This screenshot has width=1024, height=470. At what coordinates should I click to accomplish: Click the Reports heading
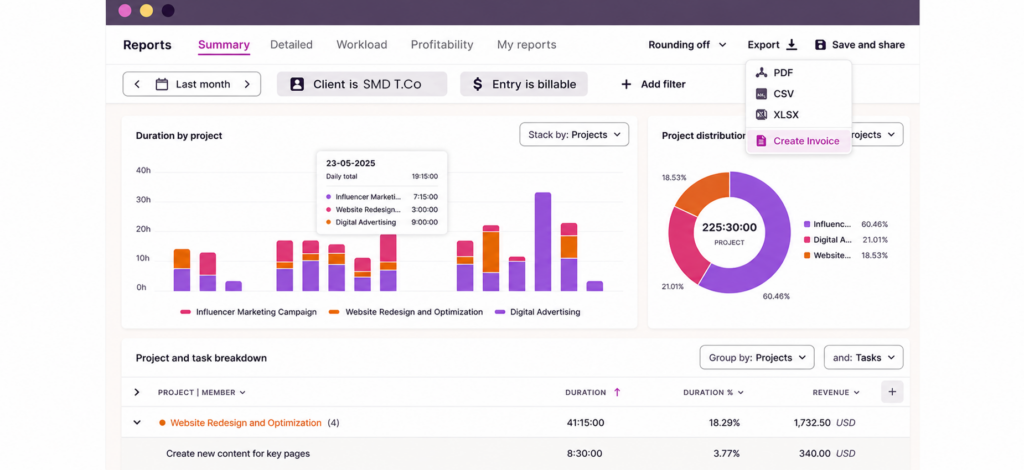click(x=147, y=45)
